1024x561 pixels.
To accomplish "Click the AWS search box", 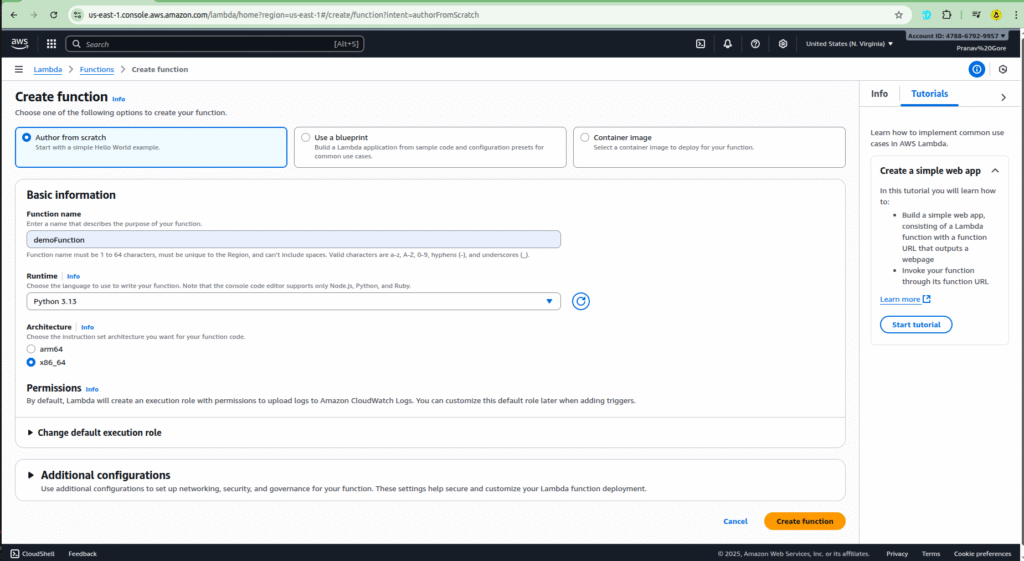I will coord(215,44).
